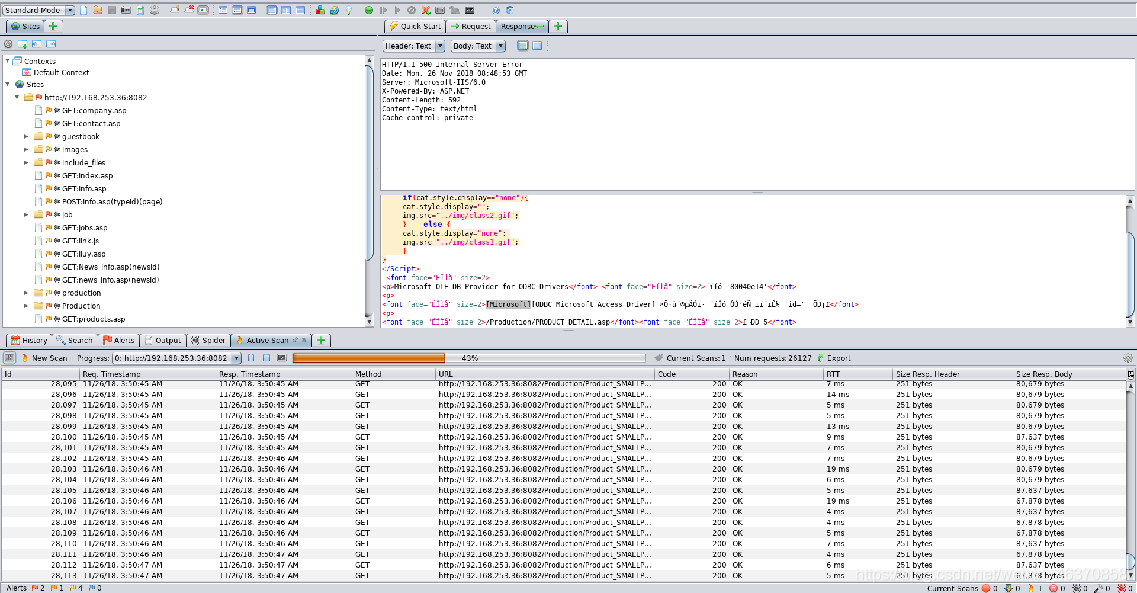Open the Body: Text dropdown
The height and width of the screenshot is (593, 1137).
coord(478,46)
